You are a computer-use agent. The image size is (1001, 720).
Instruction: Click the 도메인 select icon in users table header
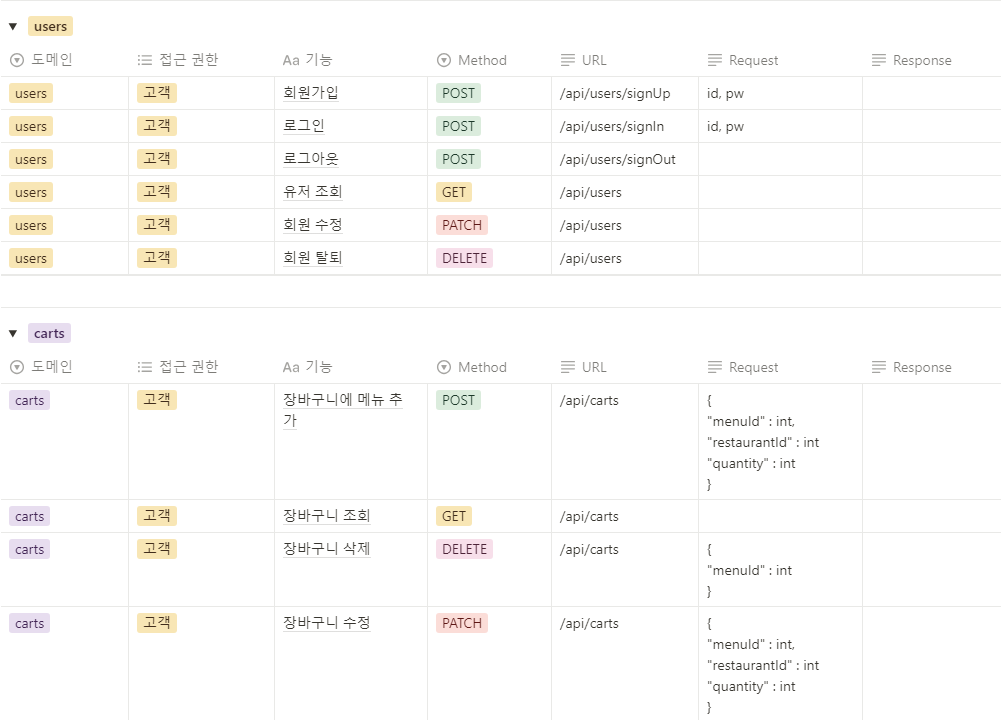[17, 60]
